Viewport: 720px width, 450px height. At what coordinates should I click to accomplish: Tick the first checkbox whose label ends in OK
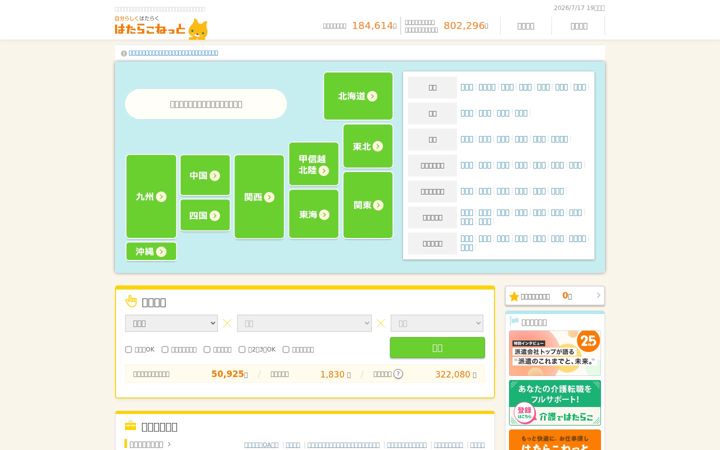(129, 349)
